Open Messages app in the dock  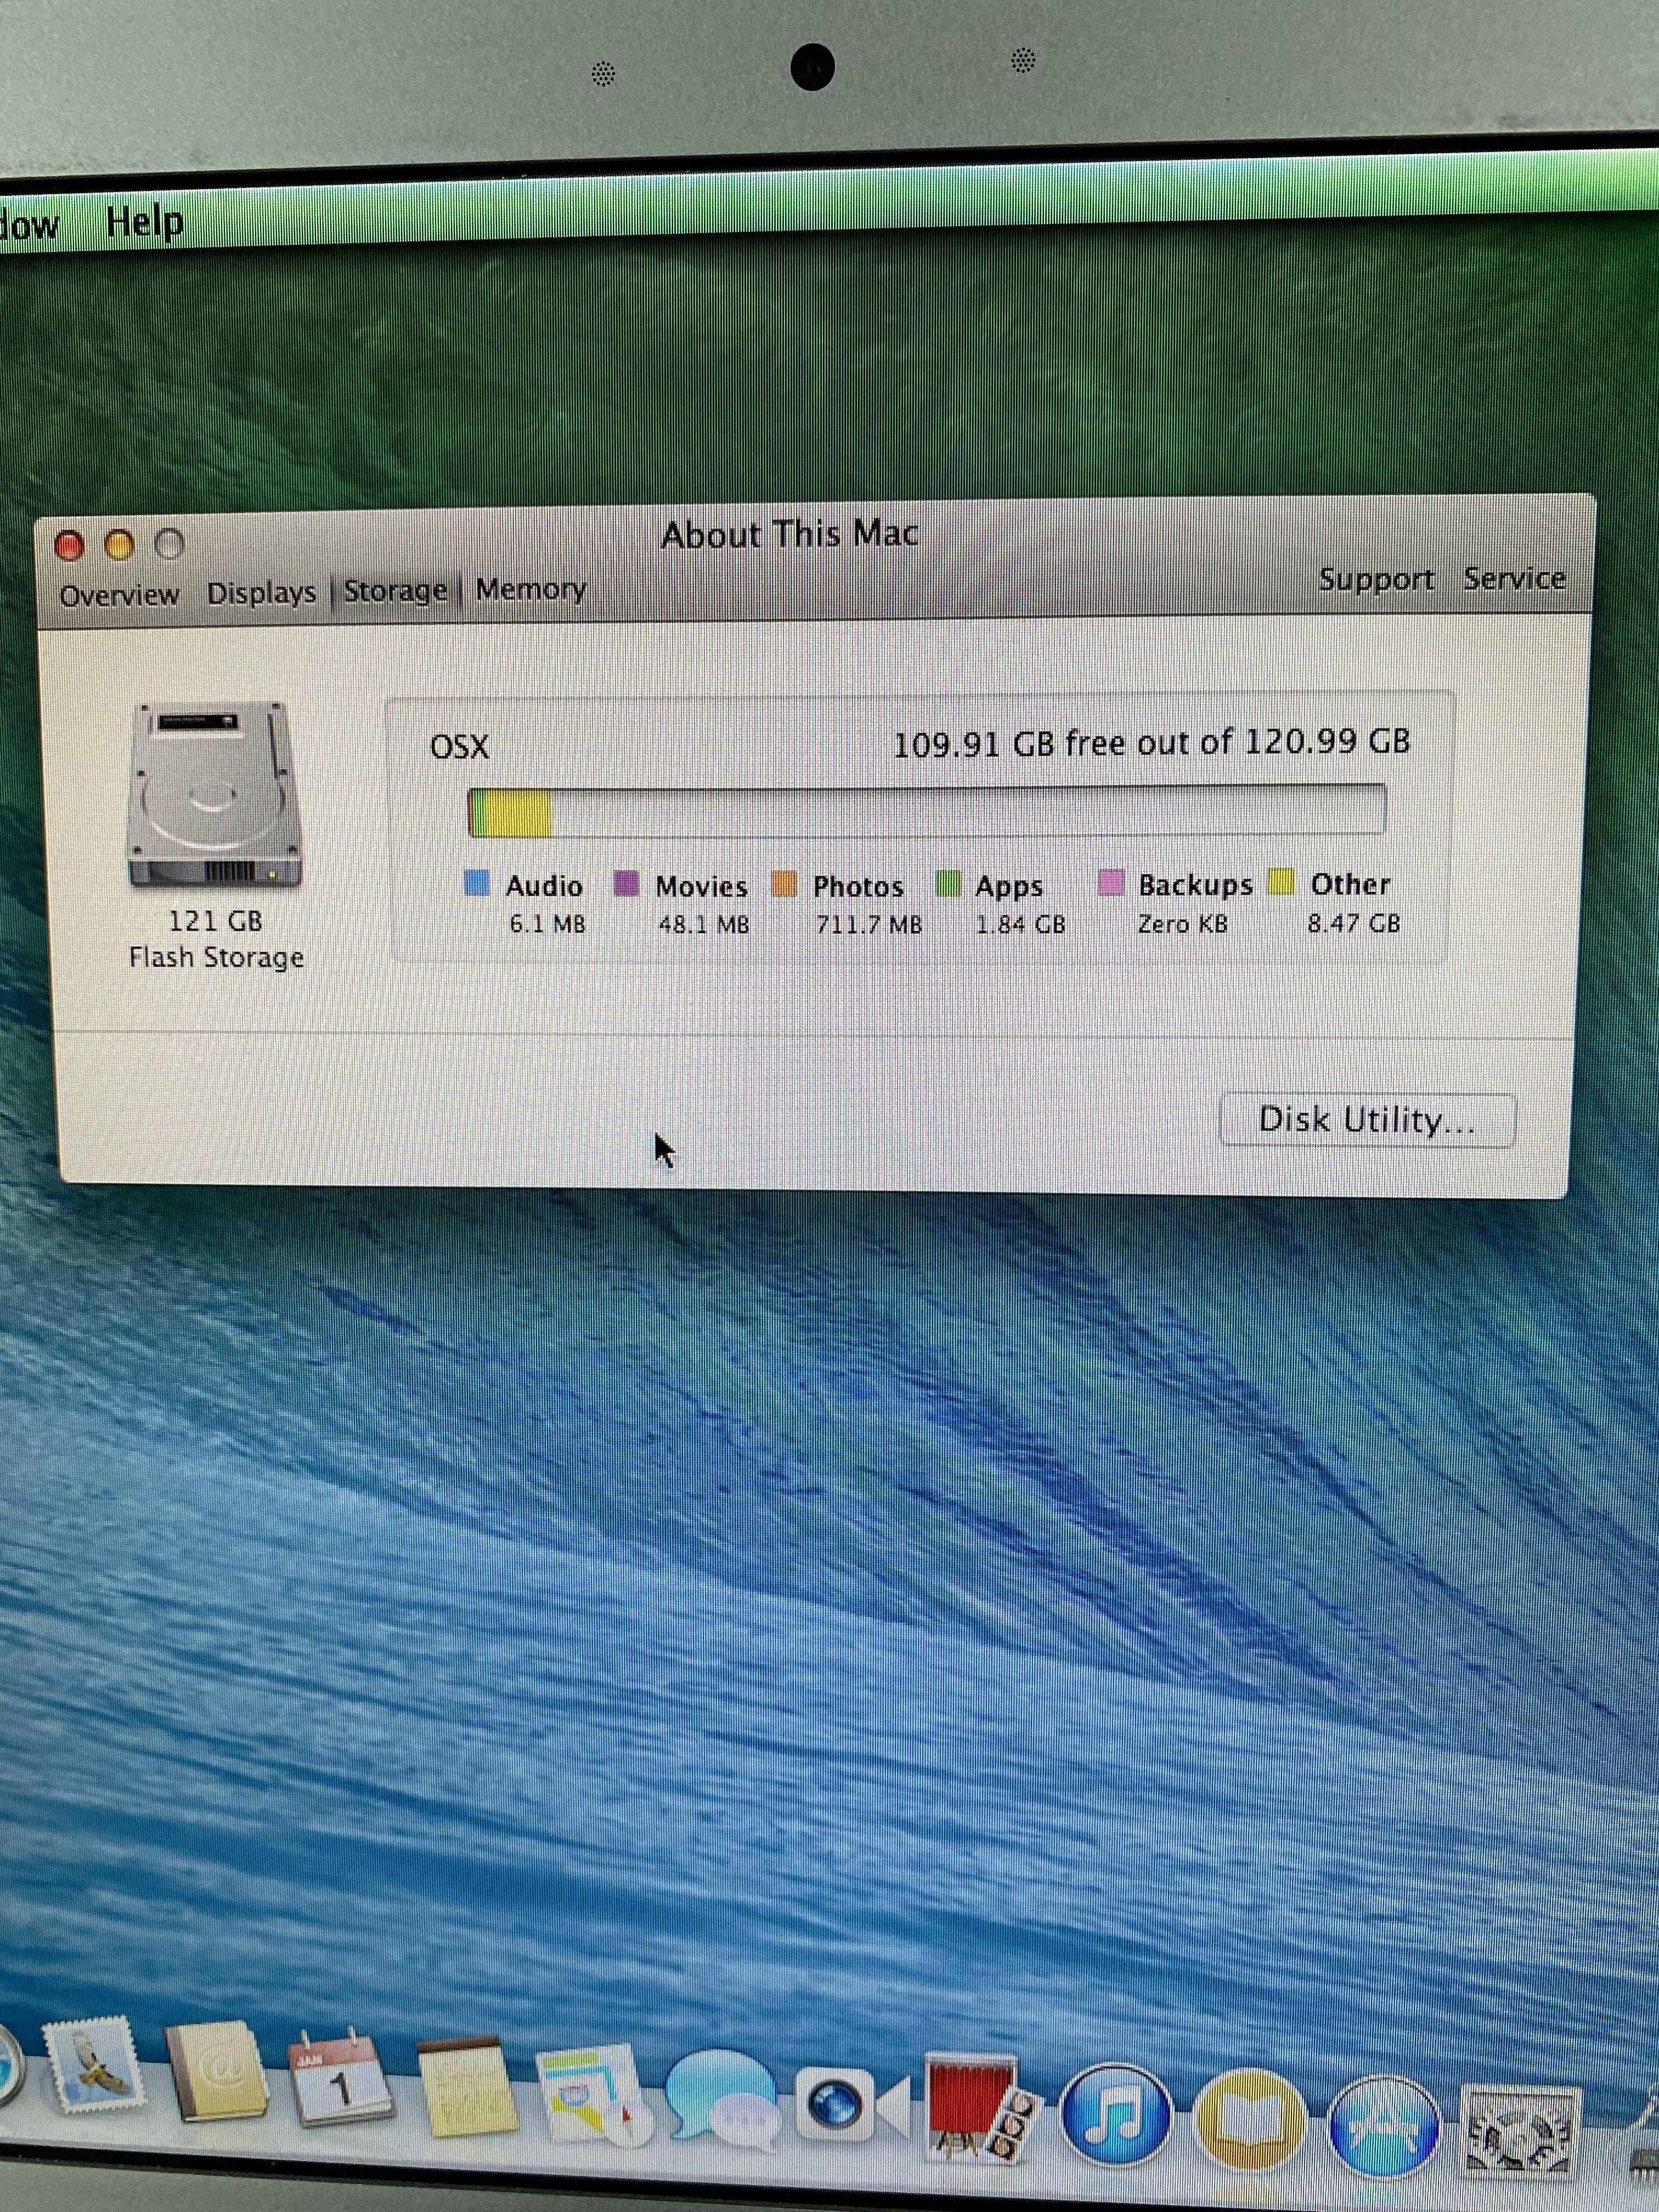[x=722, y=2100]
